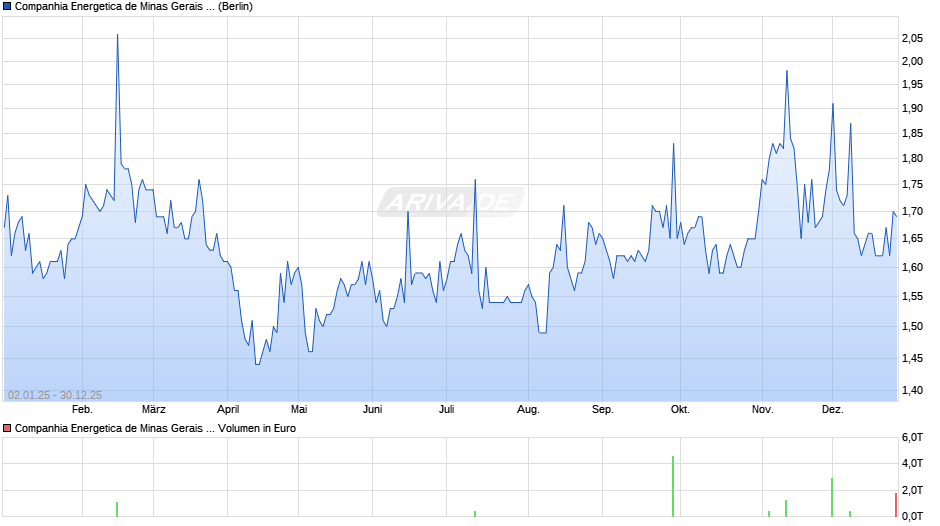Click the red legend square for the volume chart
The image size is (940, 526).
point(7,428)
